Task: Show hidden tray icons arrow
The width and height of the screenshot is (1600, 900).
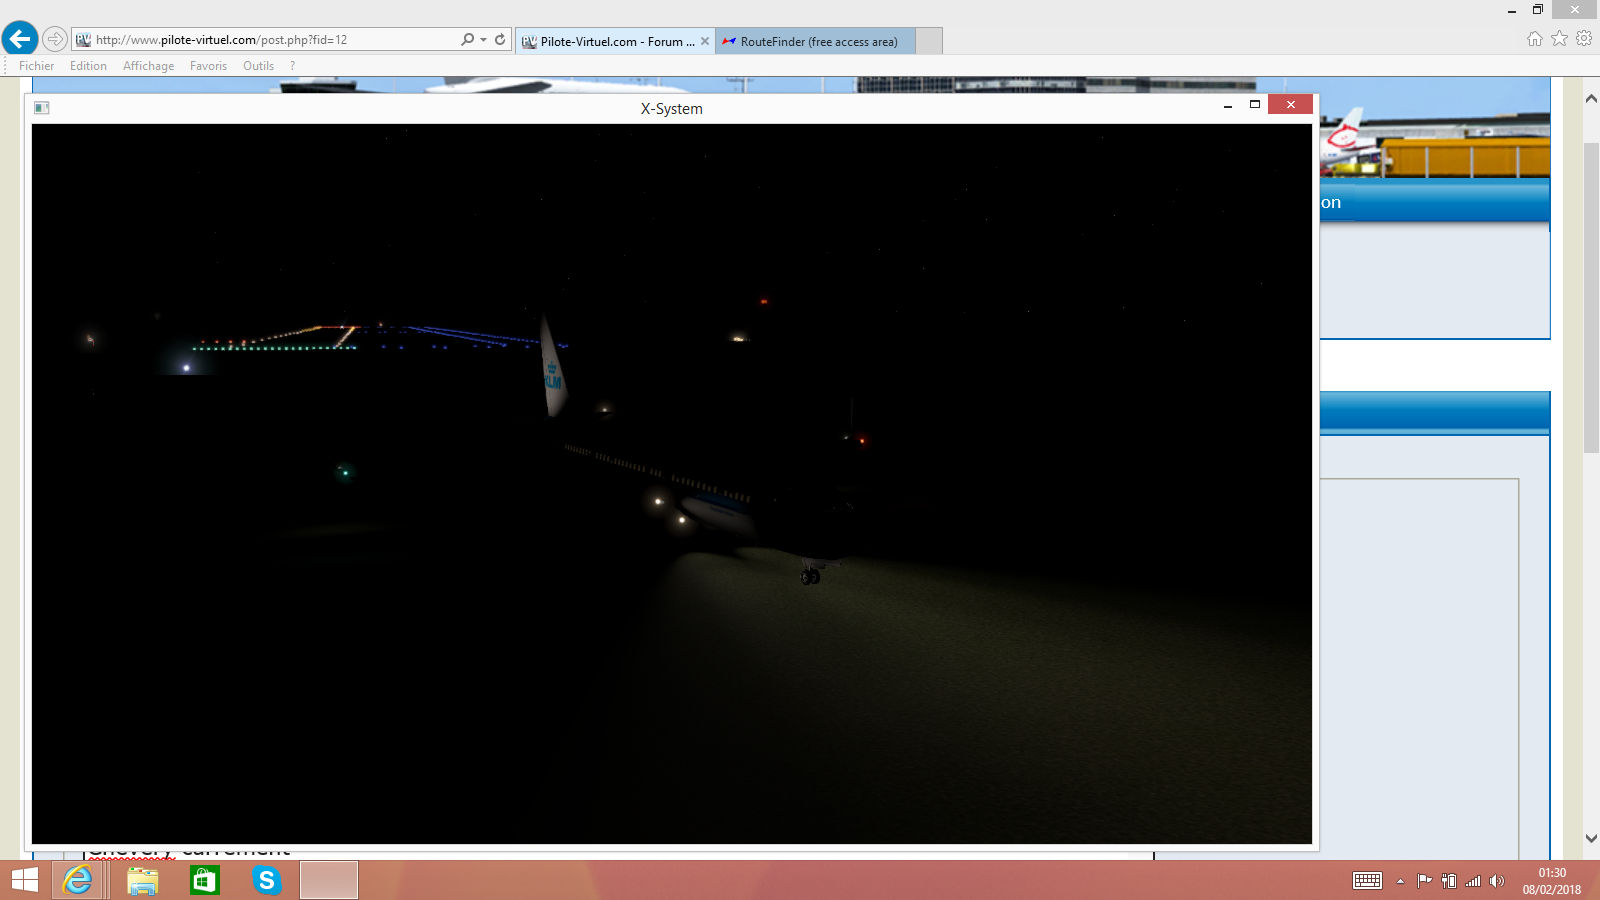Action: click(1400, 881)
